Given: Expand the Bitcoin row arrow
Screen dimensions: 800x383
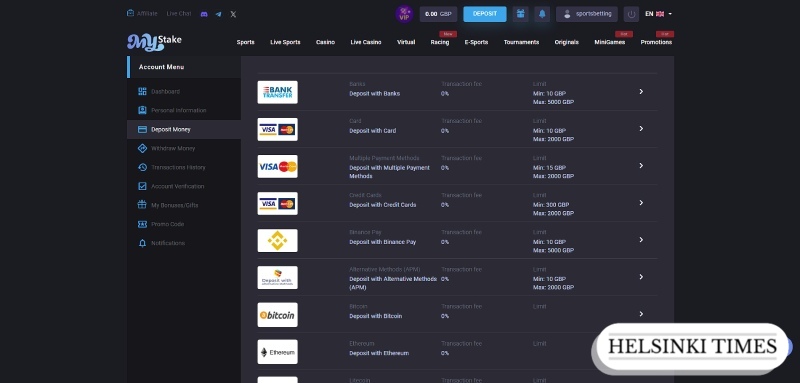Looking at the screenshot, I should coord(641,314).
